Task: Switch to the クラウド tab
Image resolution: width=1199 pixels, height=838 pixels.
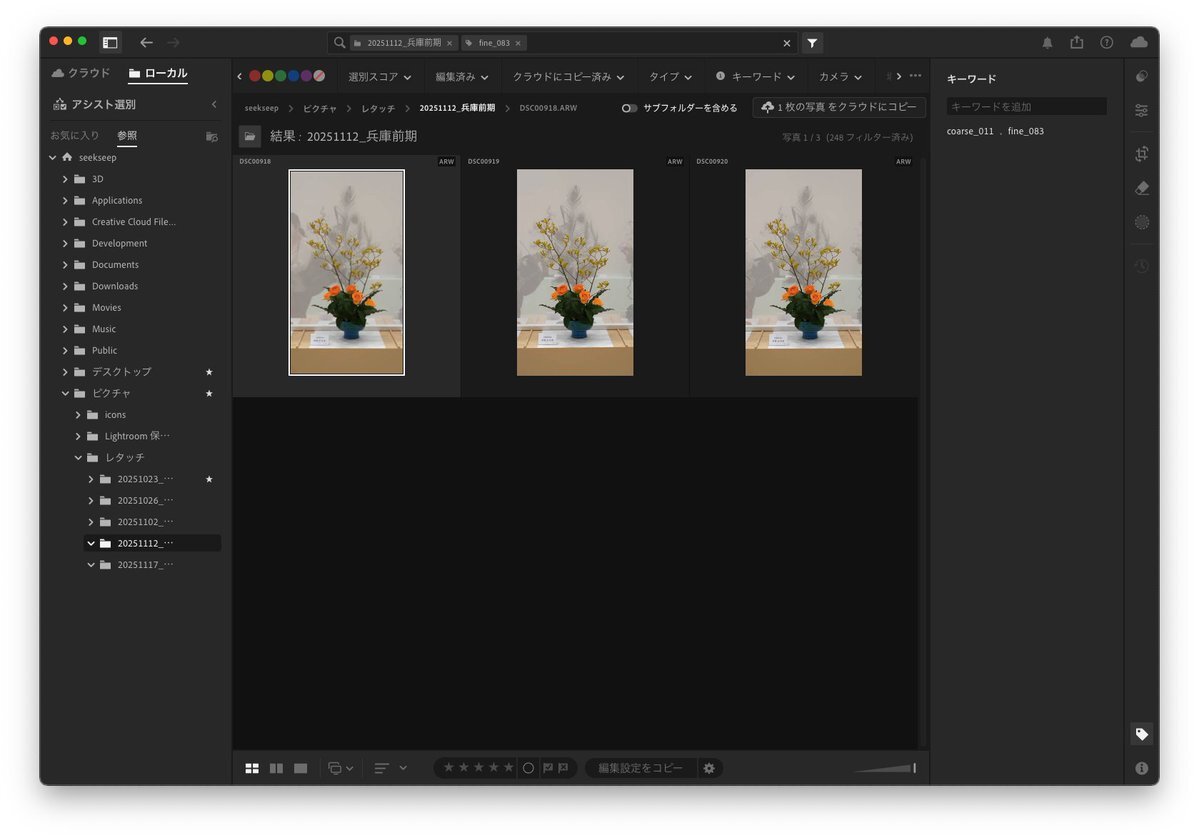Action: point(81,73)
